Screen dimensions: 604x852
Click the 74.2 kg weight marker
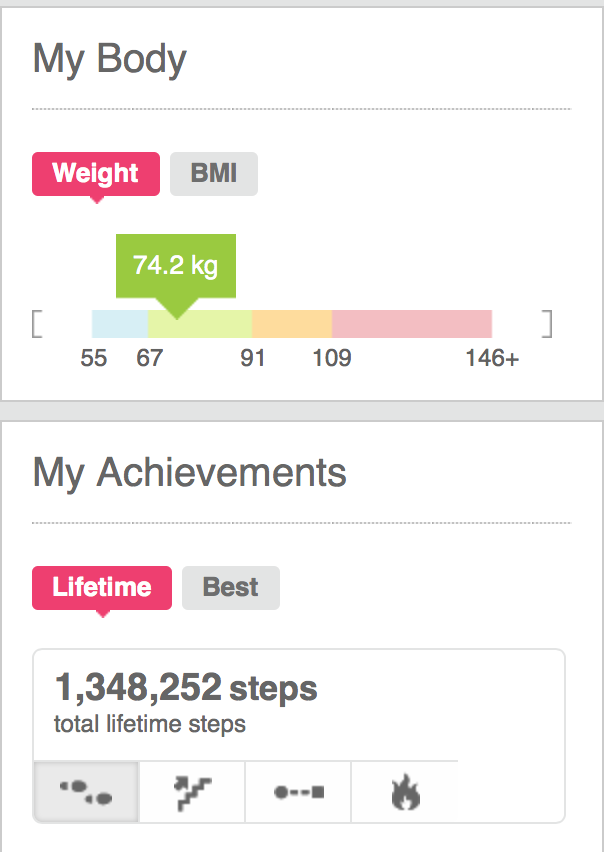[176, 266]
